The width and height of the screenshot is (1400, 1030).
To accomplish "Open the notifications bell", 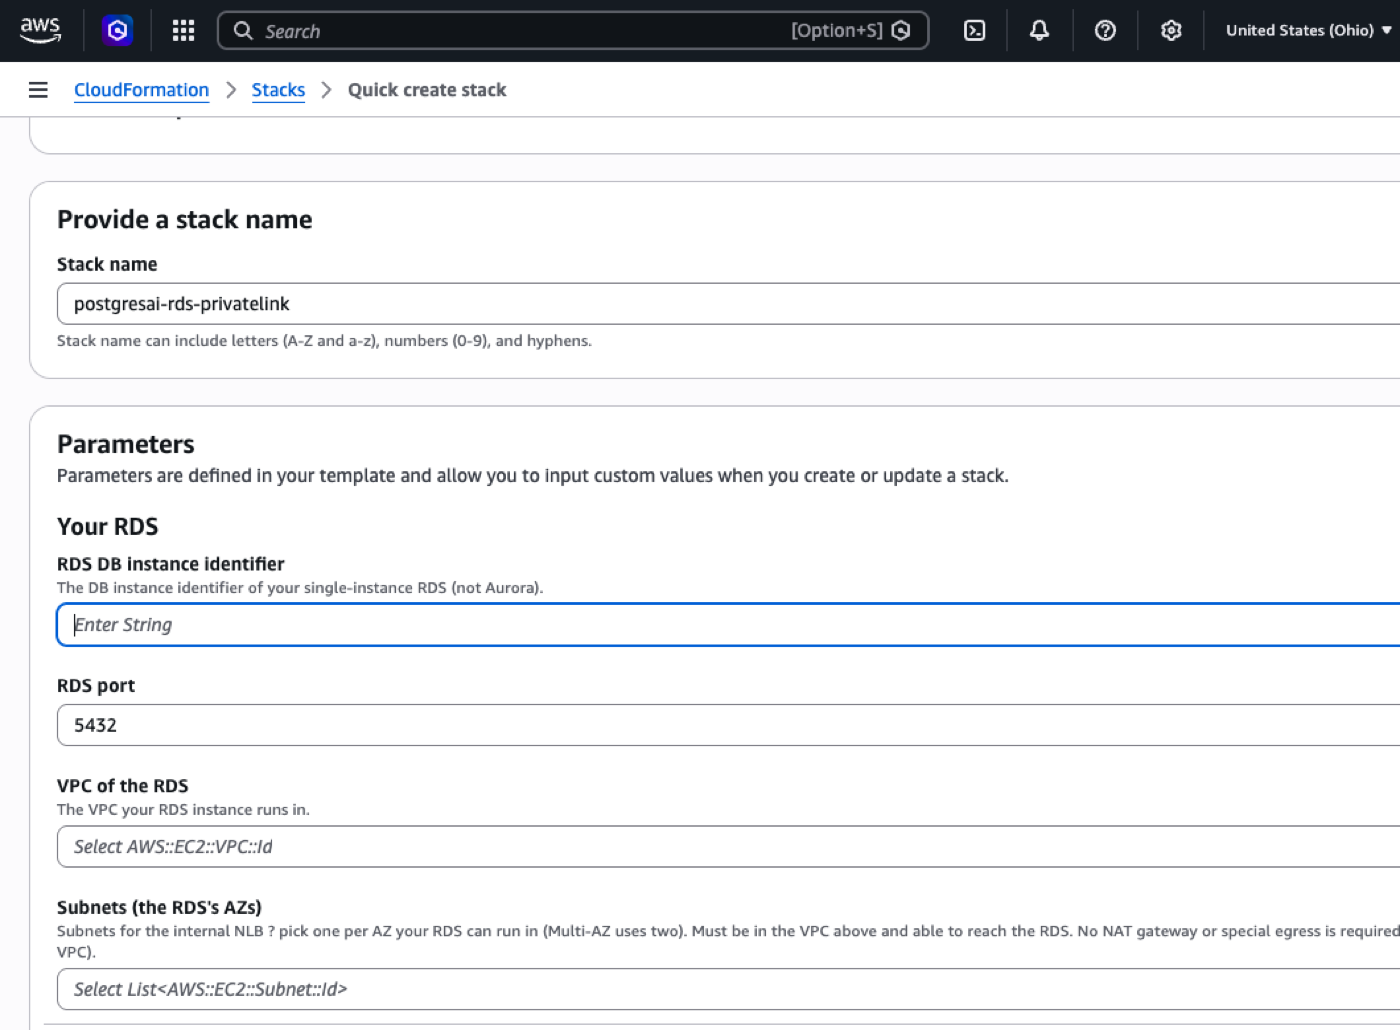I will point(1039,31).
